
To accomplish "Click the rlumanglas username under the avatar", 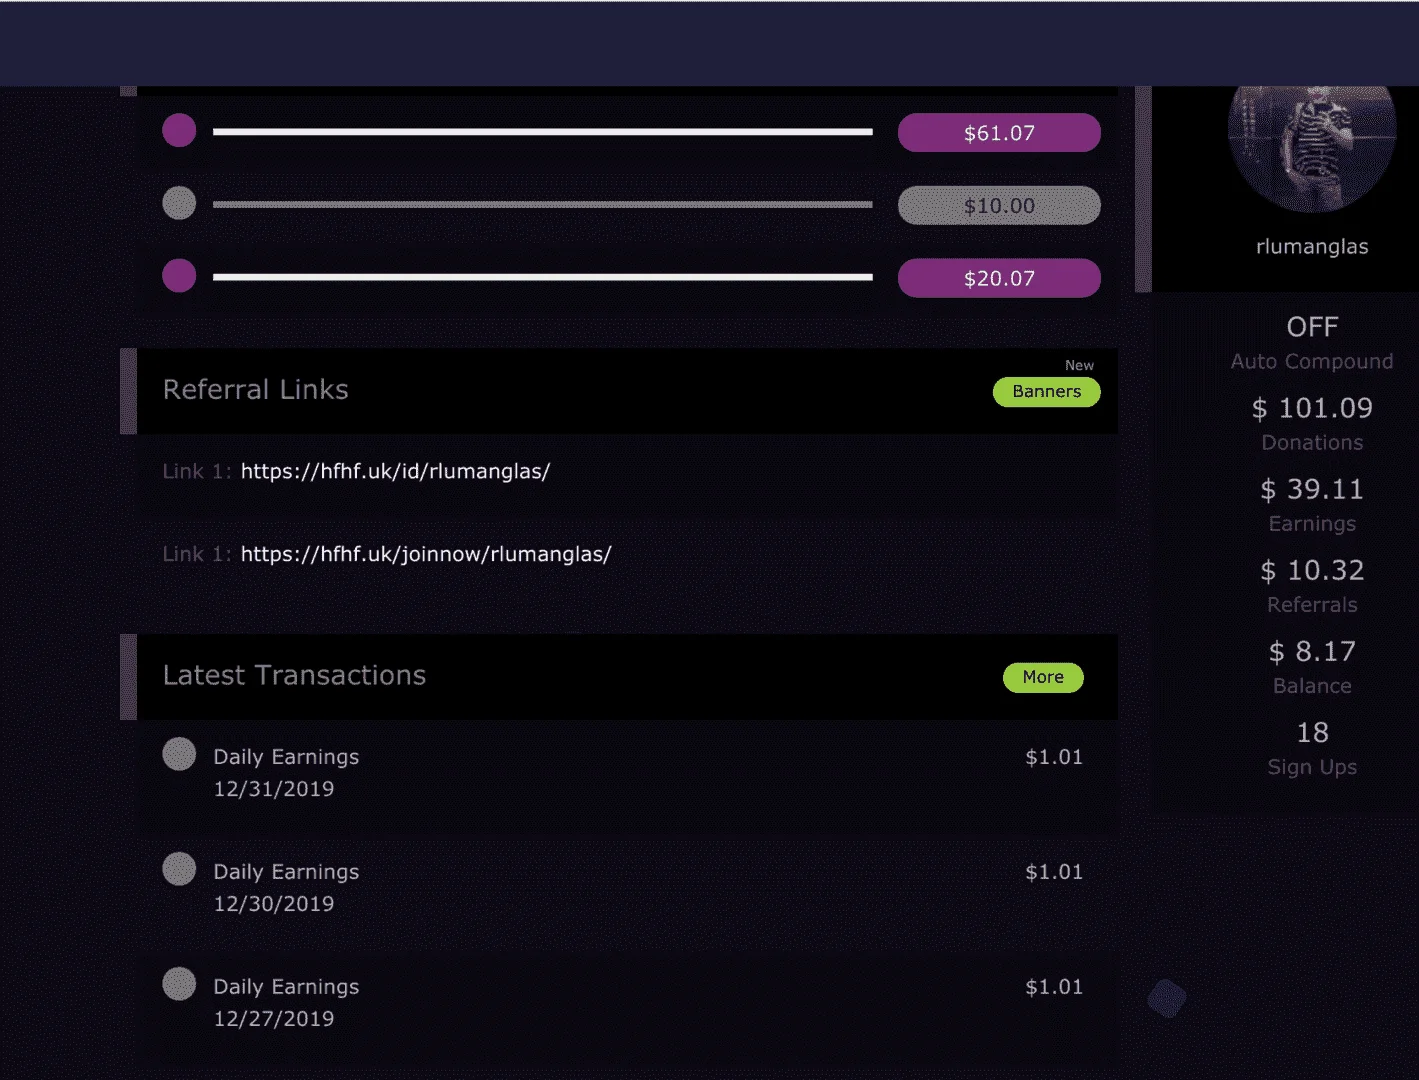I will [1312, 247].
